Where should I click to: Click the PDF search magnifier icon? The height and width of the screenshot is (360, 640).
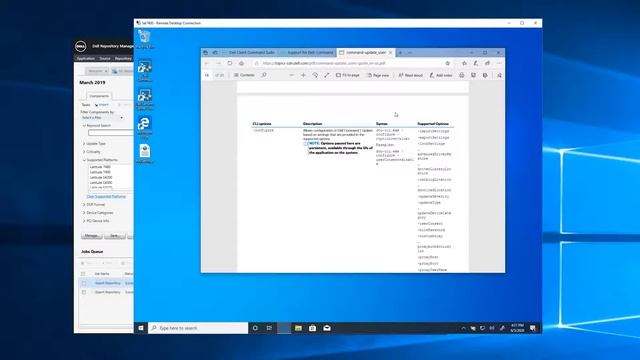click(264, 75)
